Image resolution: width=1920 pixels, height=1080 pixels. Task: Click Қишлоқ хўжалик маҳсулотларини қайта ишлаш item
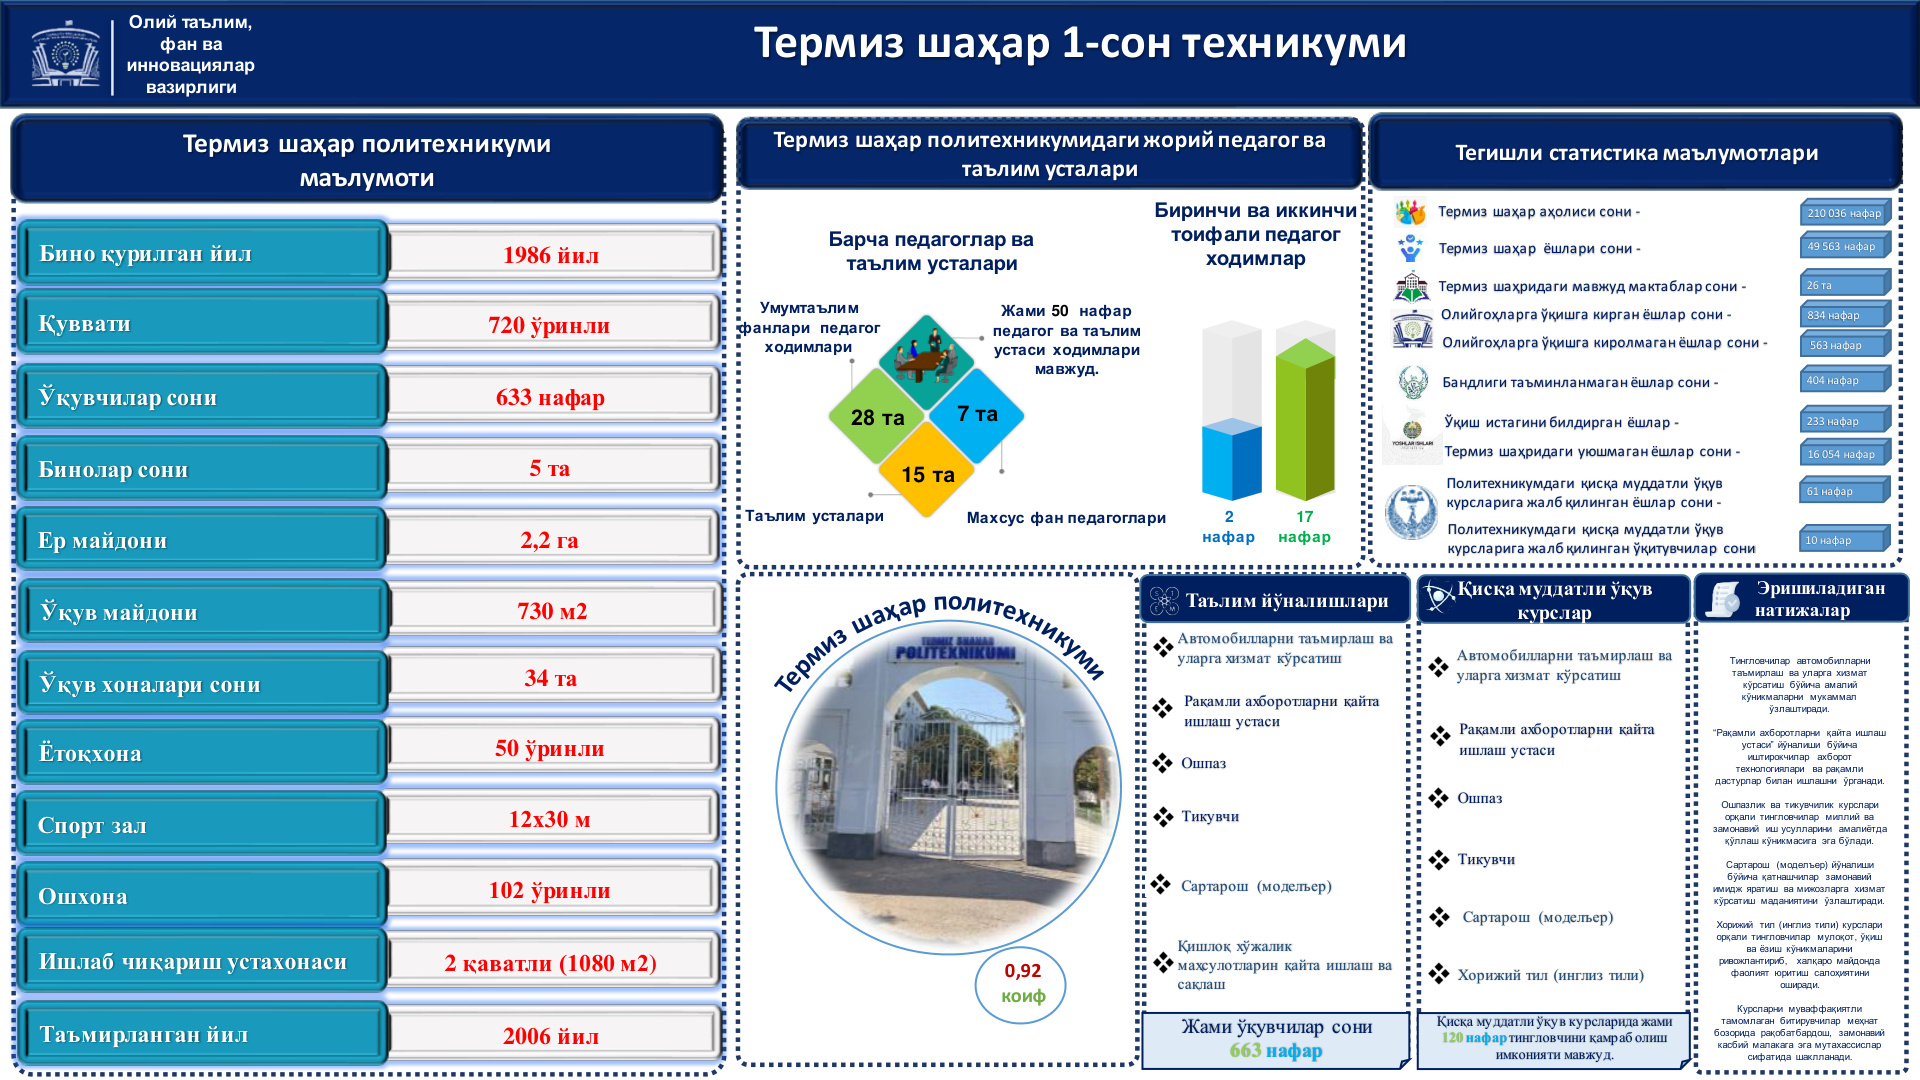click(x=1284, y=964)
